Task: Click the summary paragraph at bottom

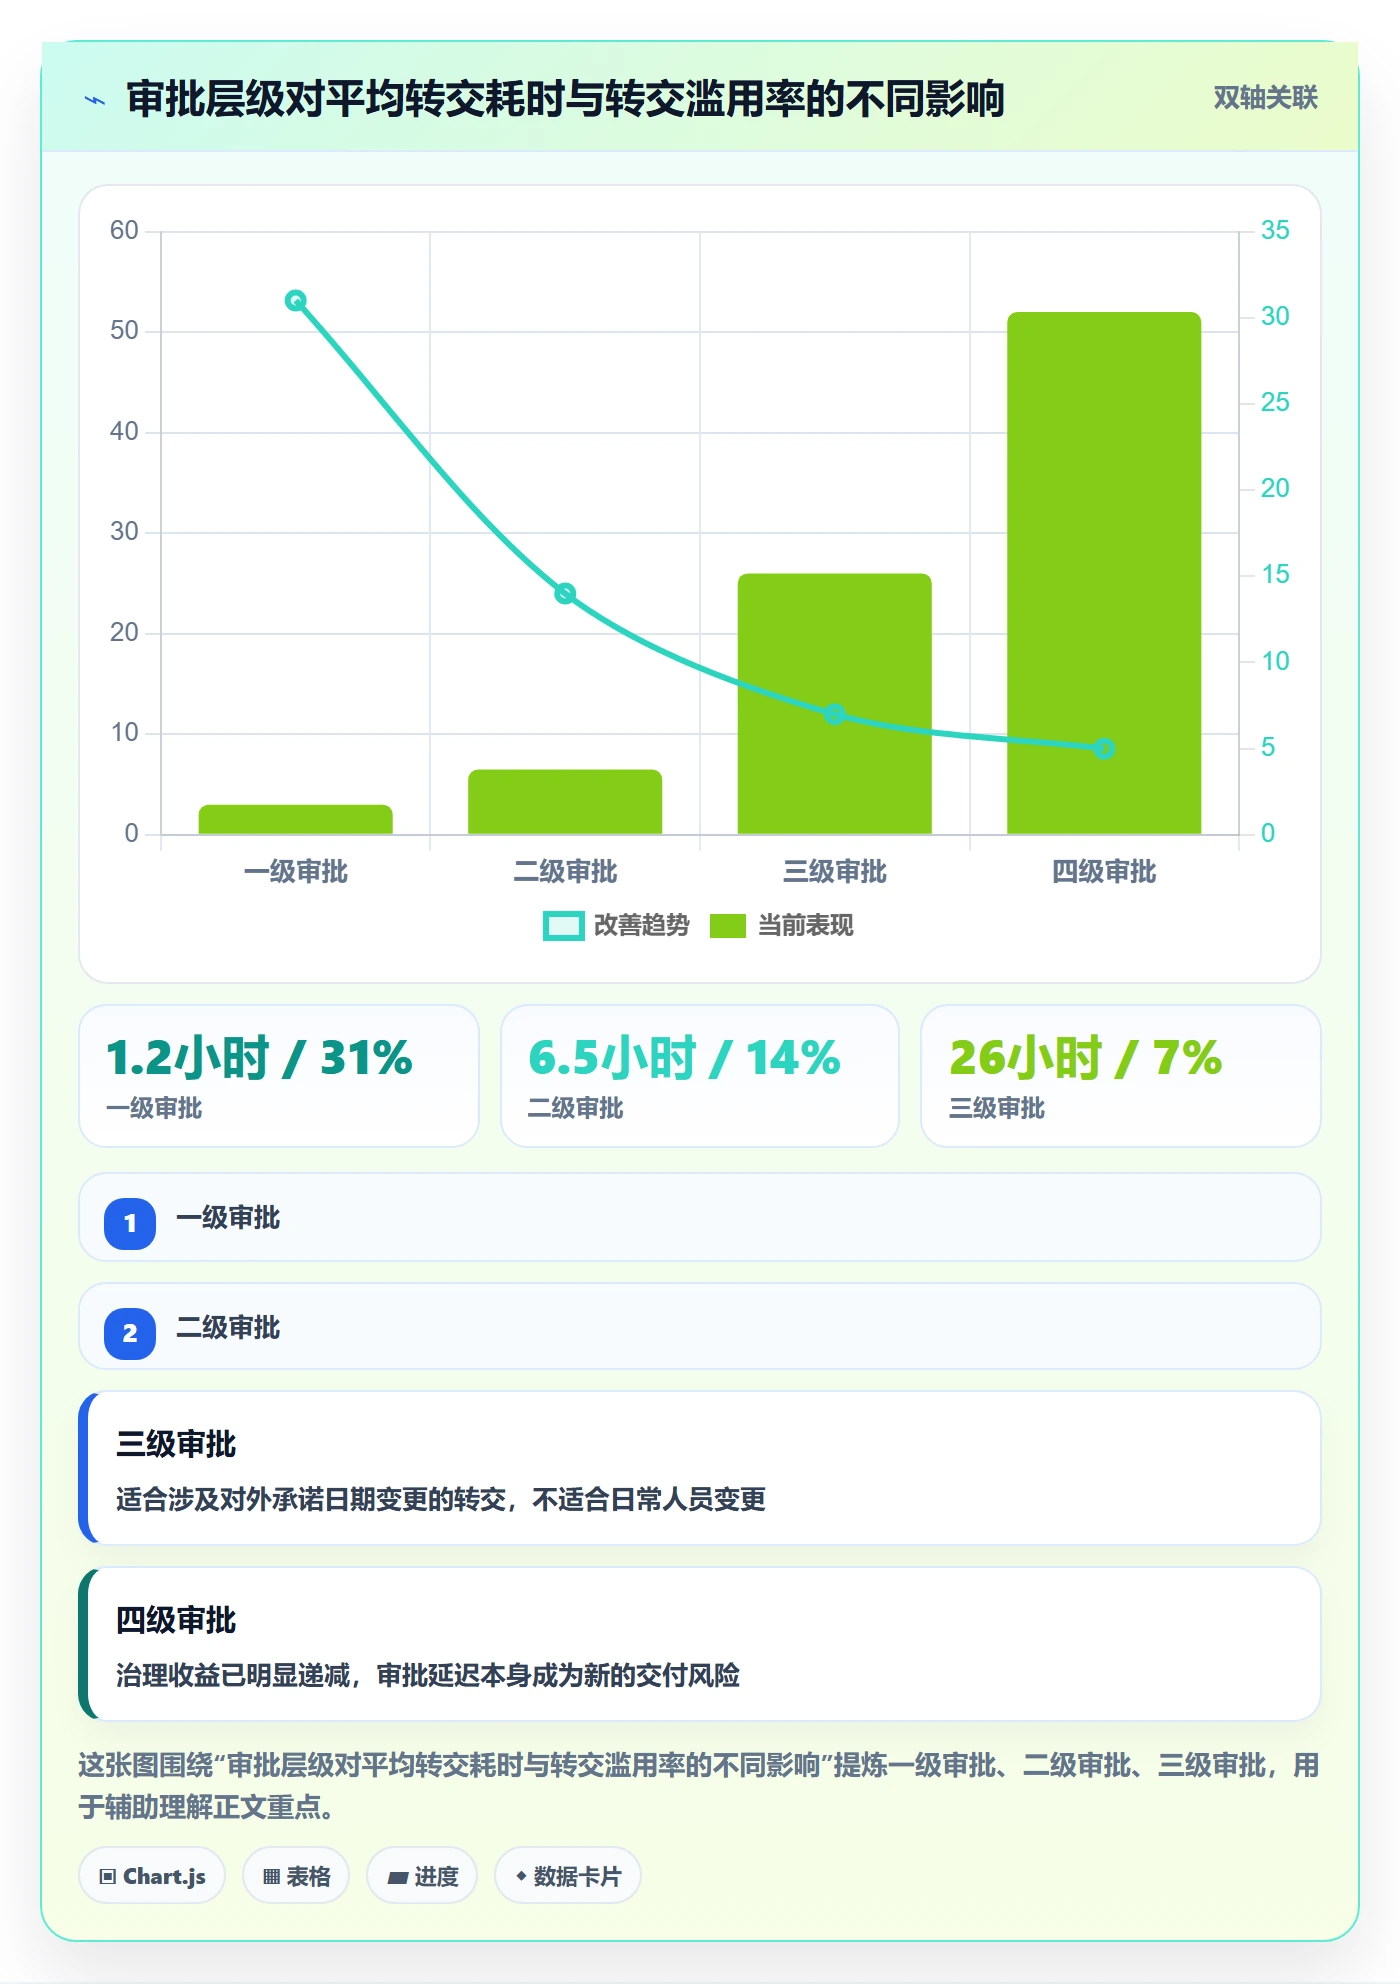Action: 700,1786
